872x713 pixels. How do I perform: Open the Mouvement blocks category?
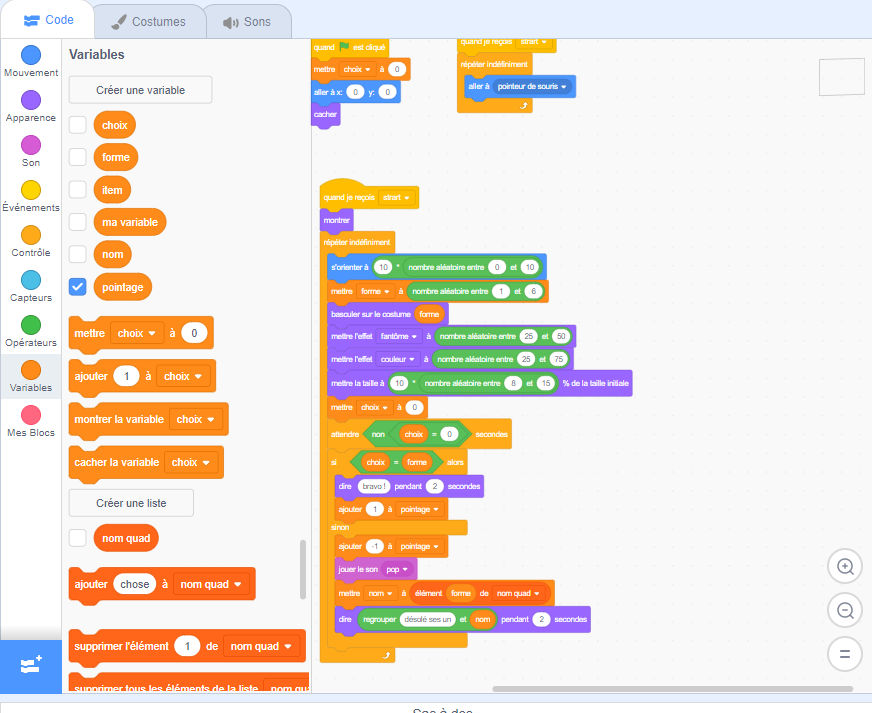click(x=31, y=61)
